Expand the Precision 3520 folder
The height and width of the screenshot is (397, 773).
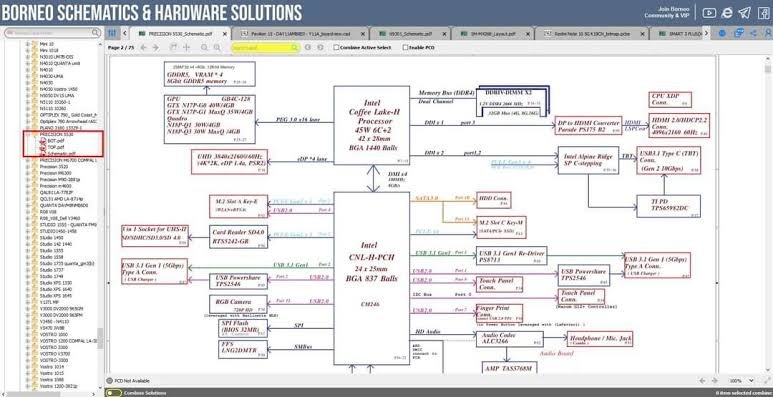click(28, 167)
